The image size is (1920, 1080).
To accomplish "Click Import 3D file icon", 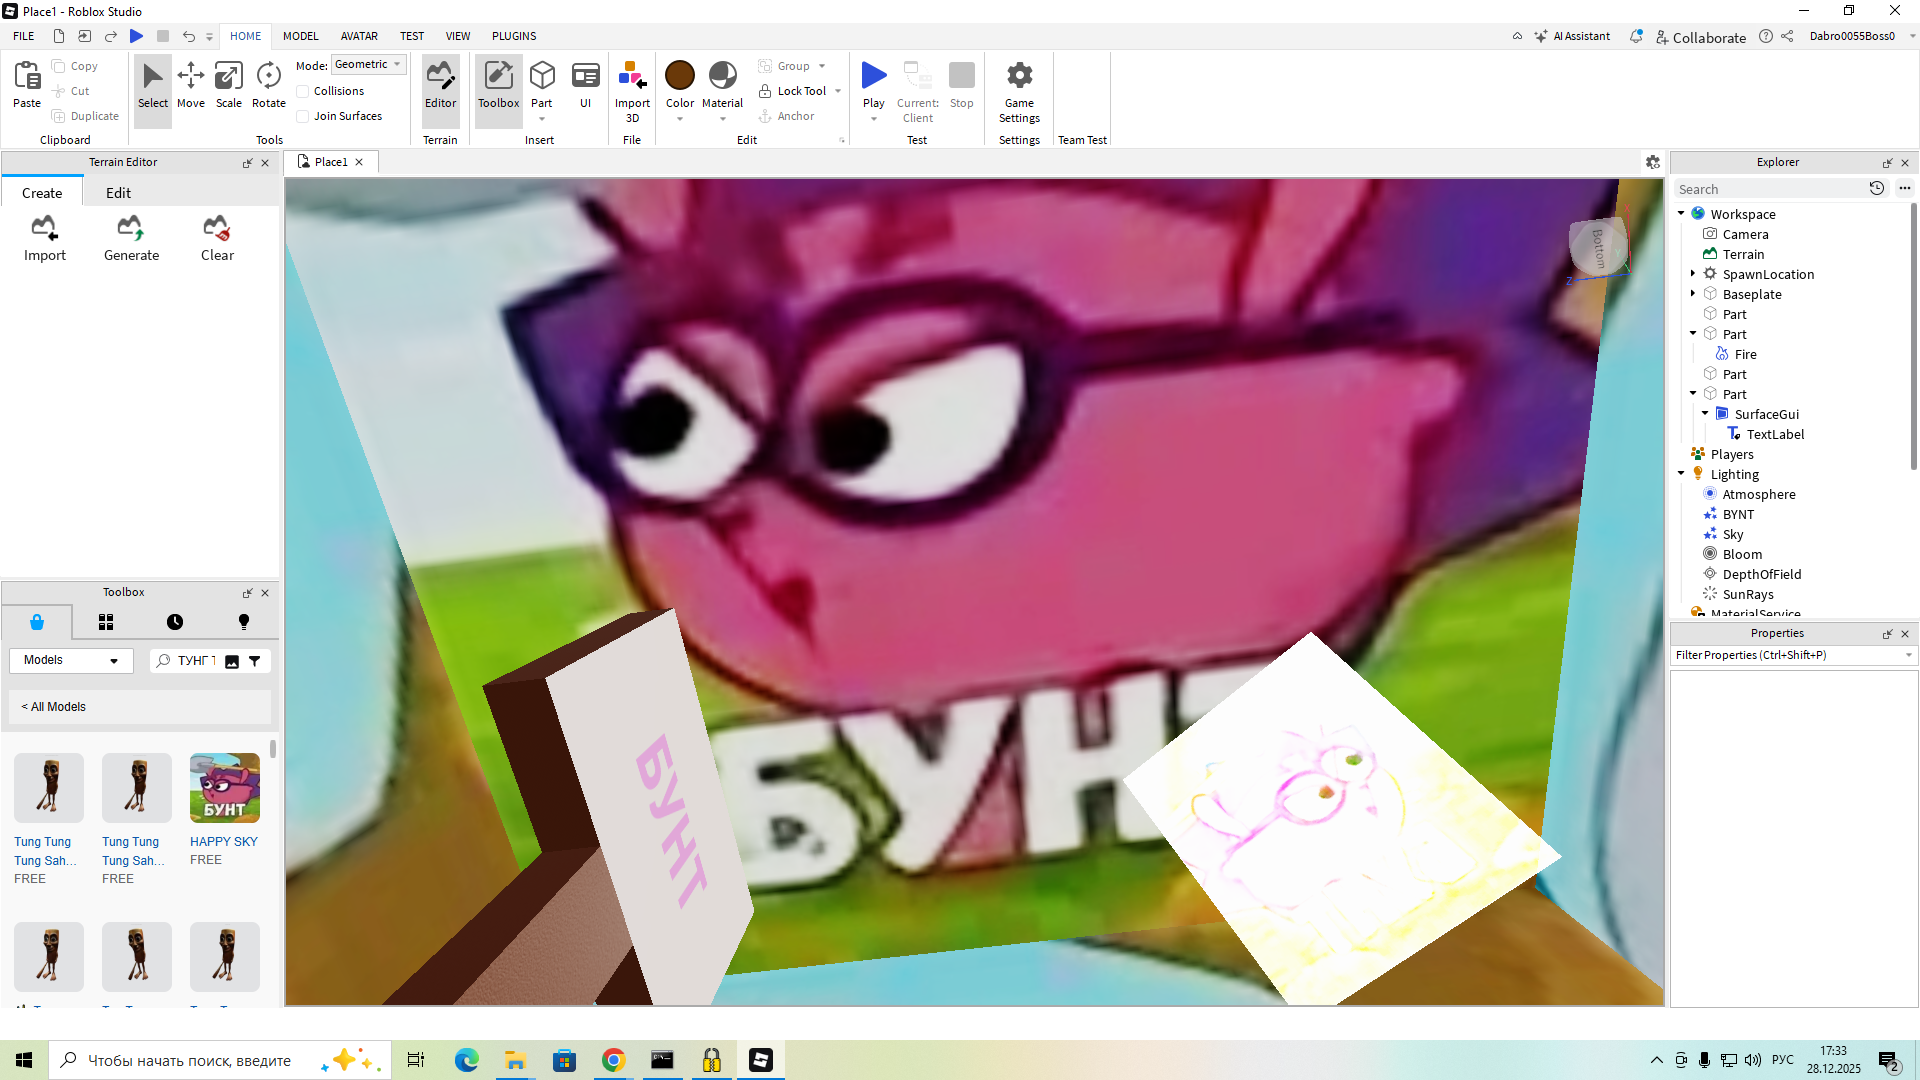I will pos(632,76).
